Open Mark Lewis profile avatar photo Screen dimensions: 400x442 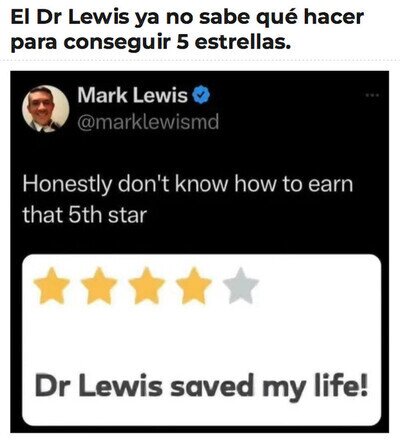(x=46, y=109)
